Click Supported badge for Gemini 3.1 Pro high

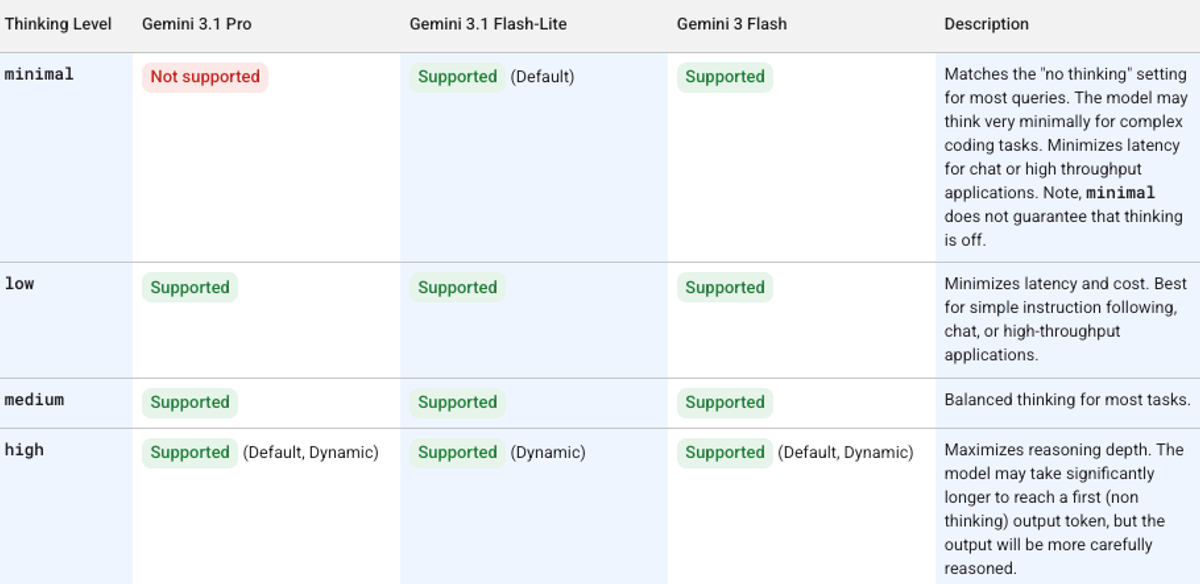tap(190, 453)
